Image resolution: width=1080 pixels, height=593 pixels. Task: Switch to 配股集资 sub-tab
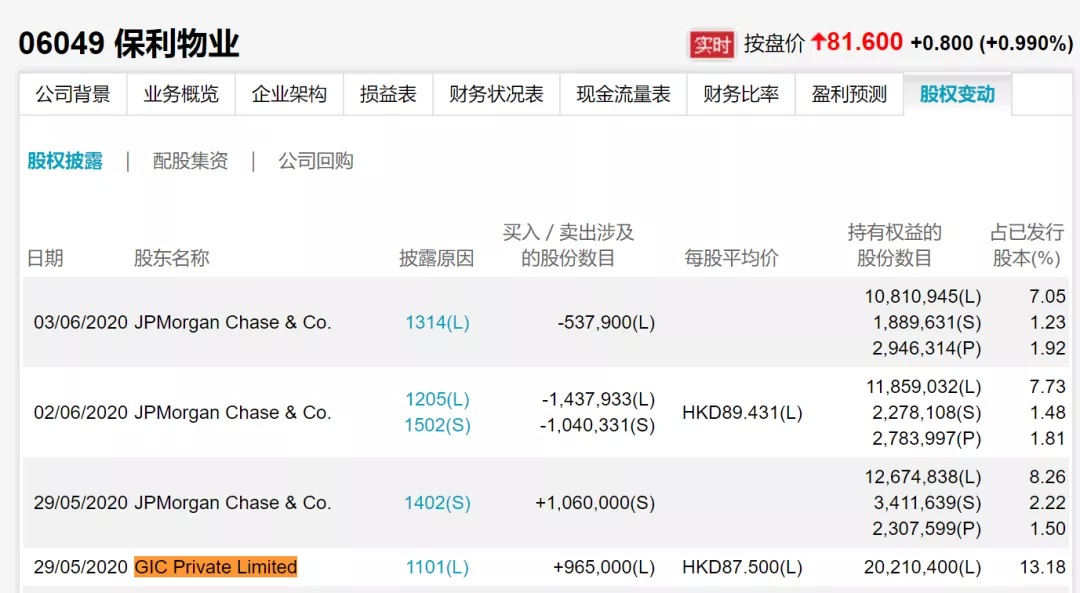pyautogui.click(x=190, y=161)
